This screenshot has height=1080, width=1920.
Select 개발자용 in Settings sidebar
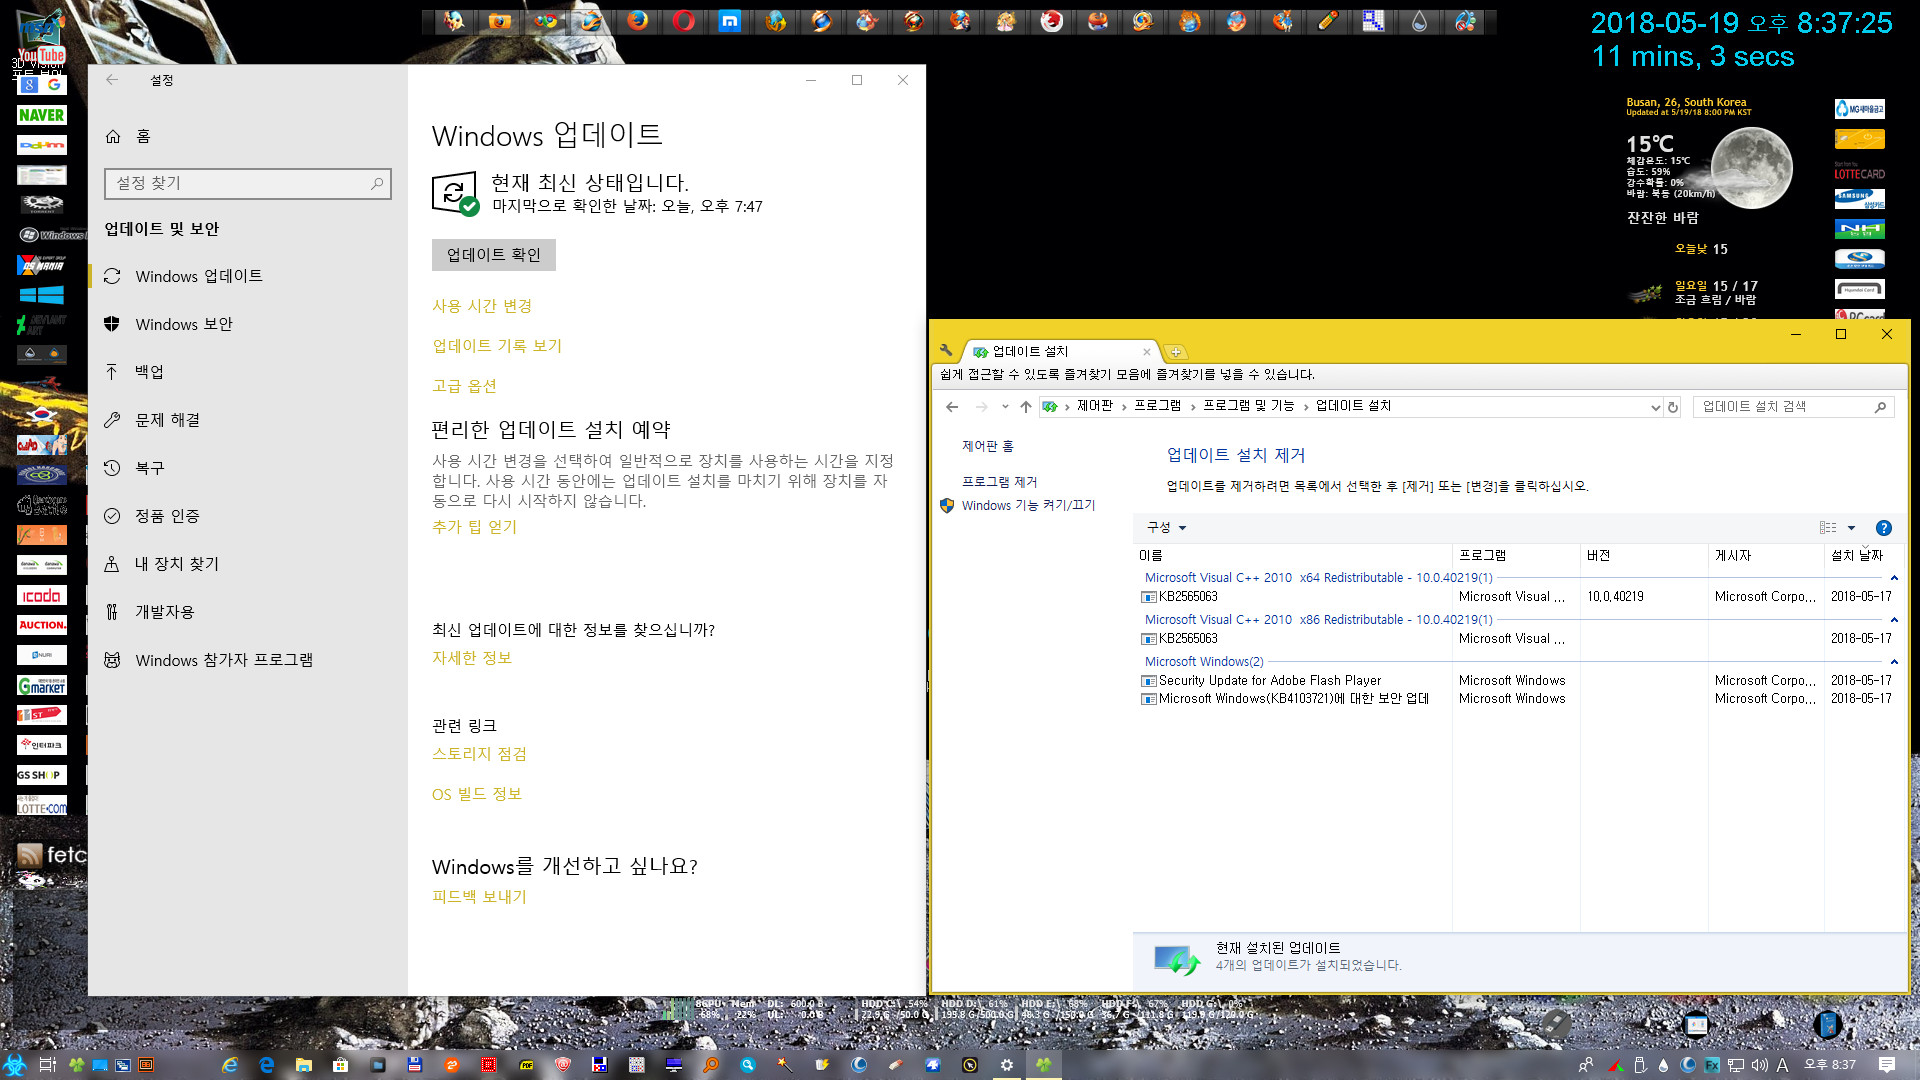tap(248, 612)
